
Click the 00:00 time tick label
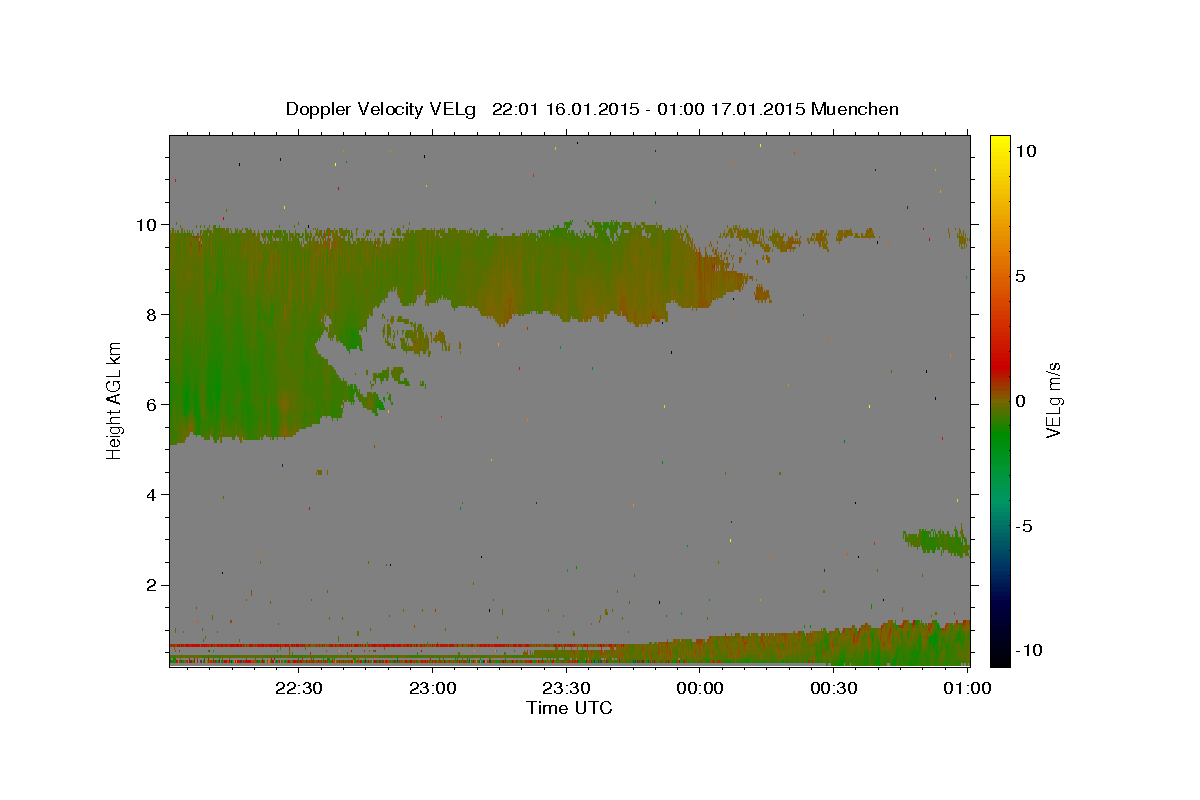(x=700, y=688)
